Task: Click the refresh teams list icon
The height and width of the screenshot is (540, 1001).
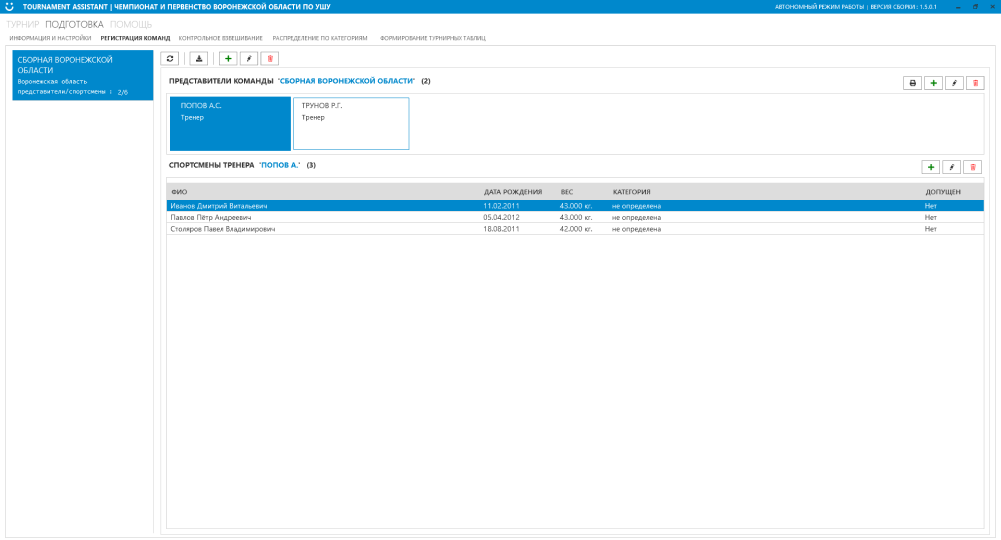Action: click(x=170, y=59)
